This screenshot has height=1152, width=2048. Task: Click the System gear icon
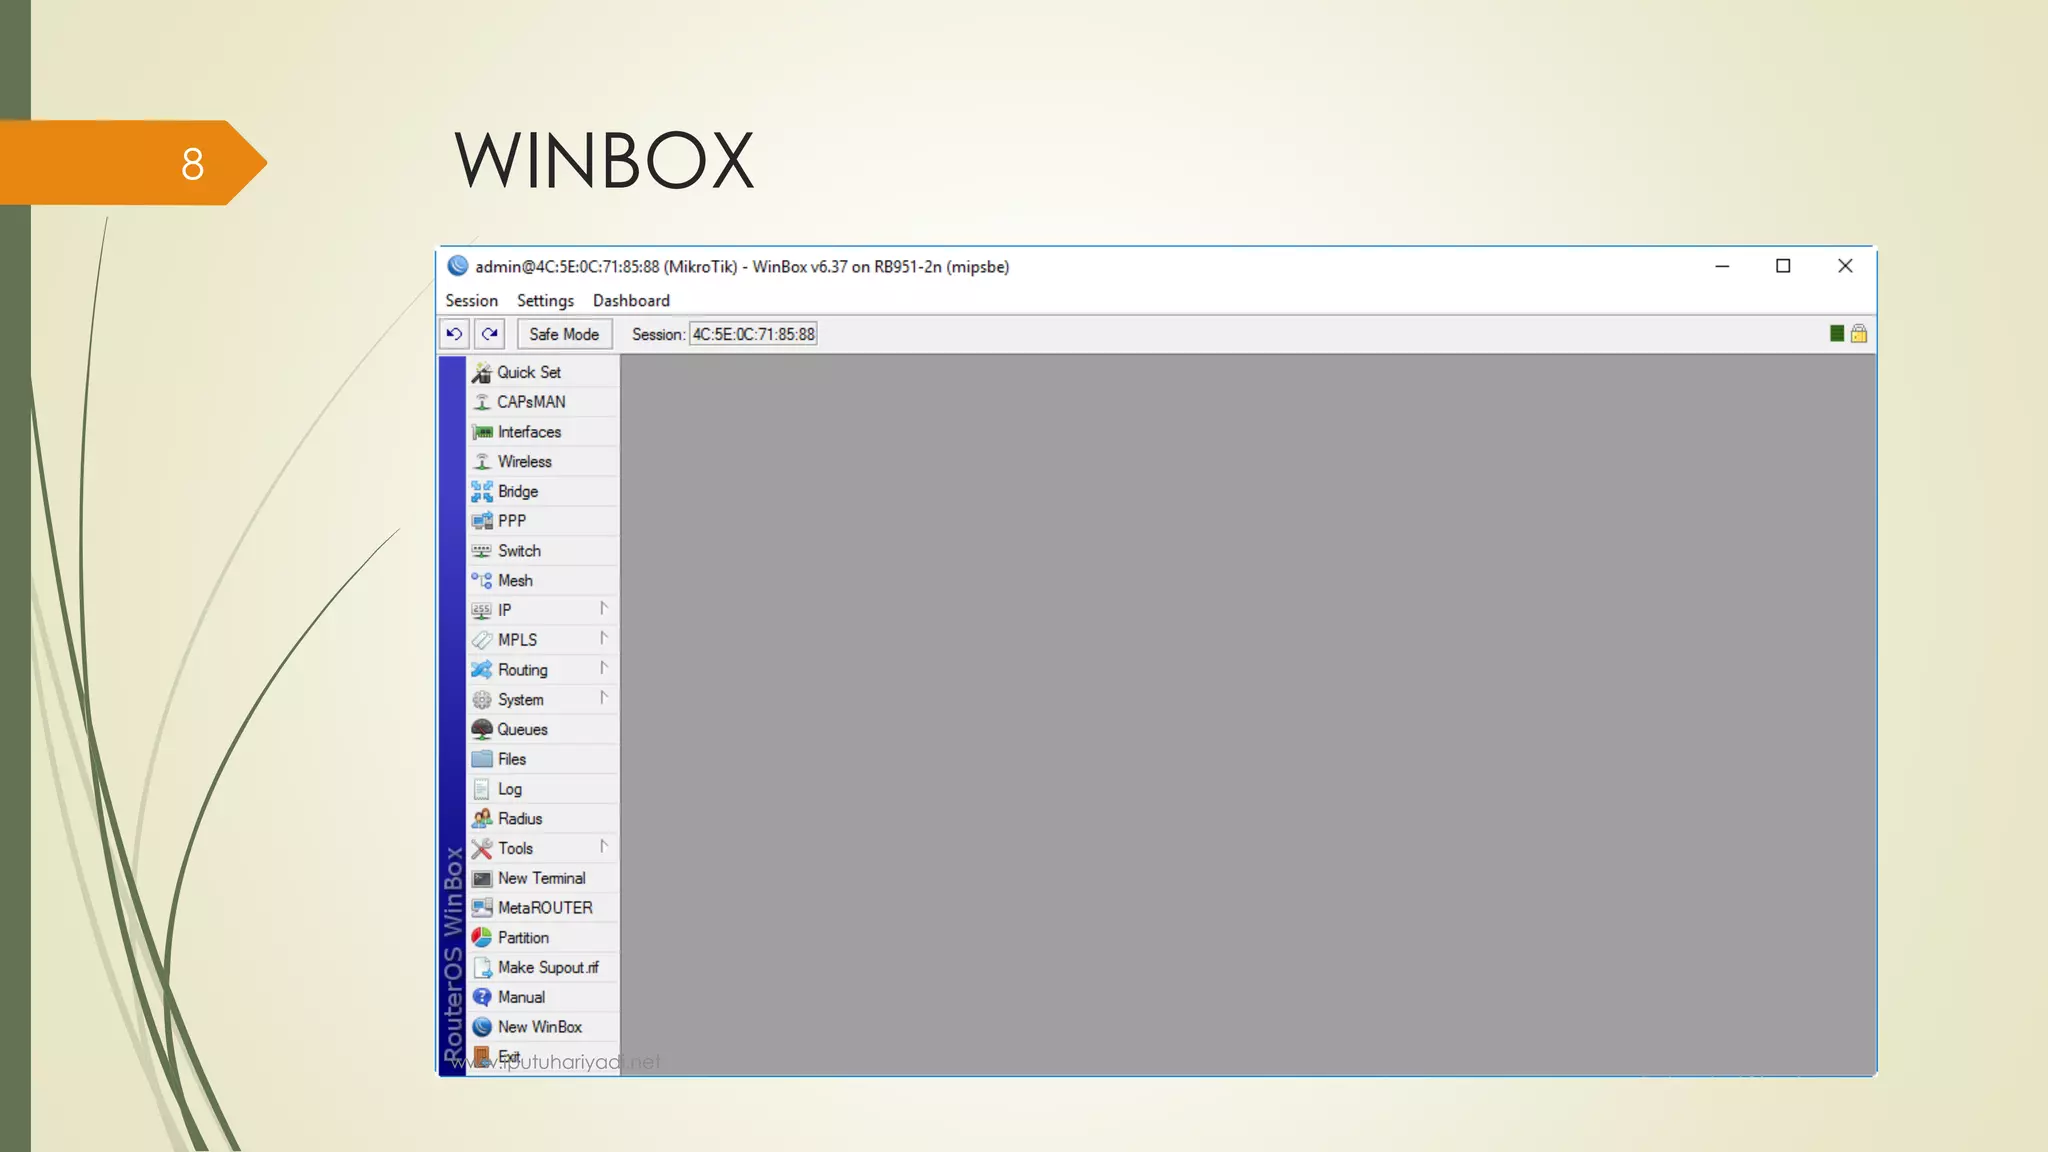[x=481, y=700]
